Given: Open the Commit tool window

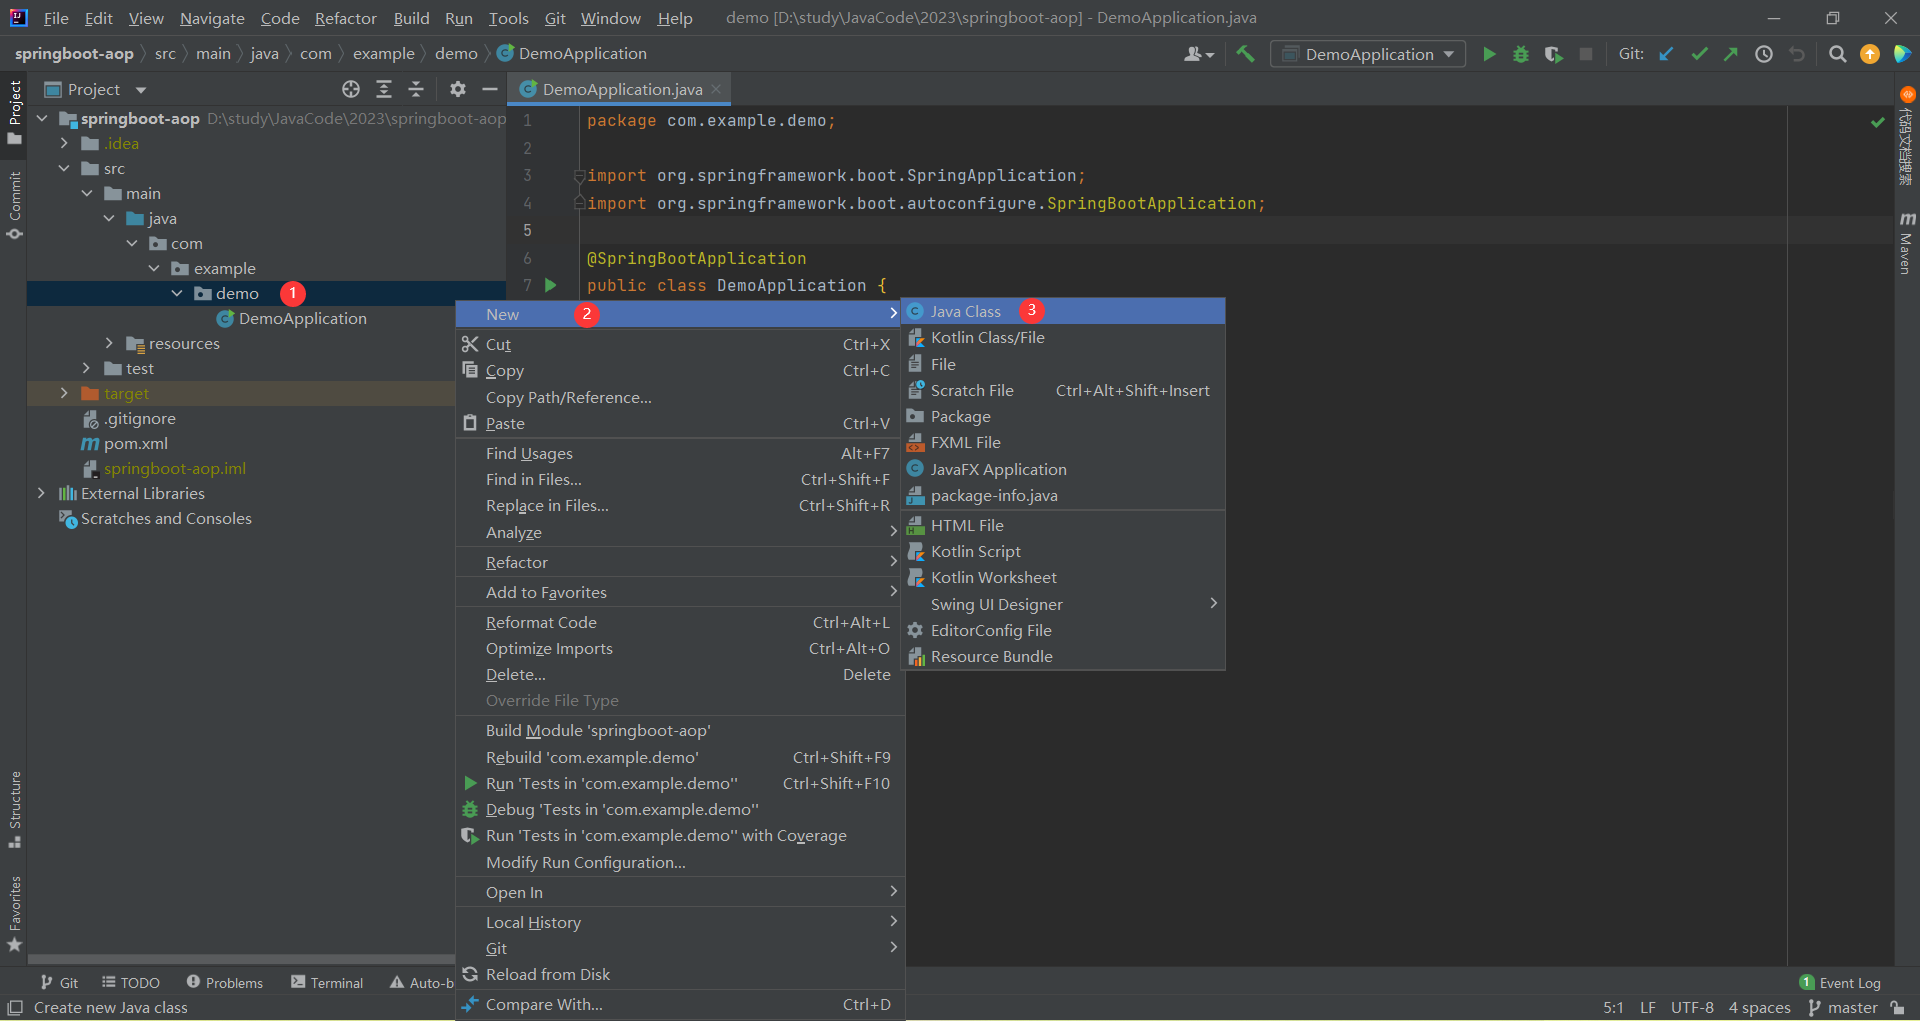Looking at the screenshot, I should [14, 205].
